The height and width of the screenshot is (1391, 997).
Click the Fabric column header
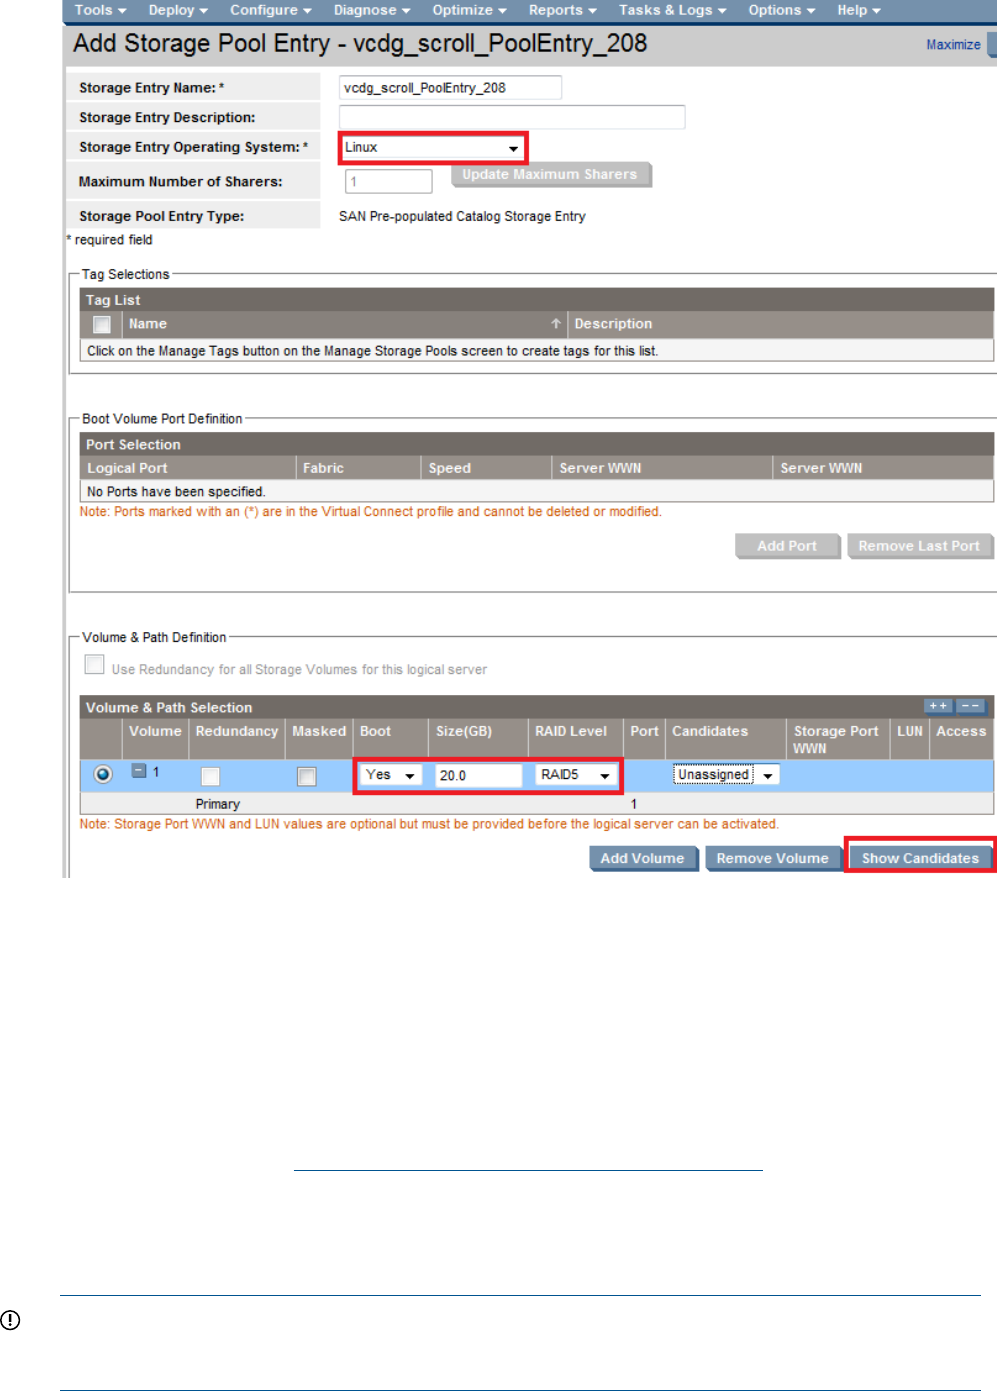click(x=323, y=468)
